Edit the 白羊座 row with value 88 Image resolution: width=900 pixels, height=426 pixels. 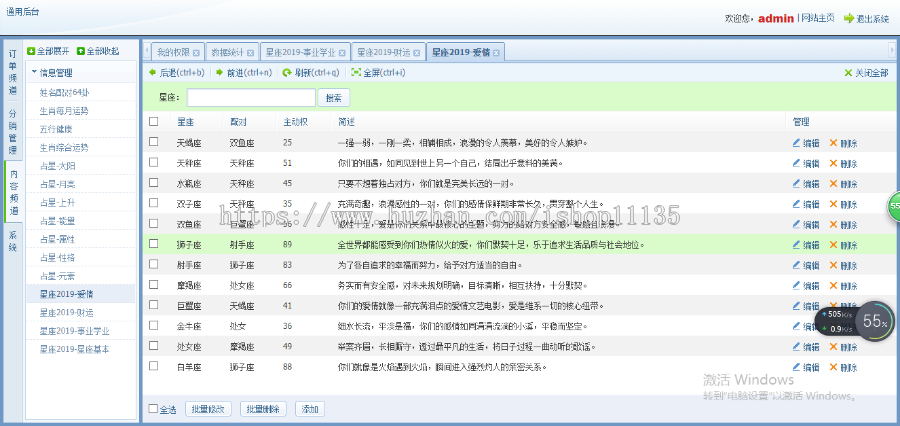[805, 367]
